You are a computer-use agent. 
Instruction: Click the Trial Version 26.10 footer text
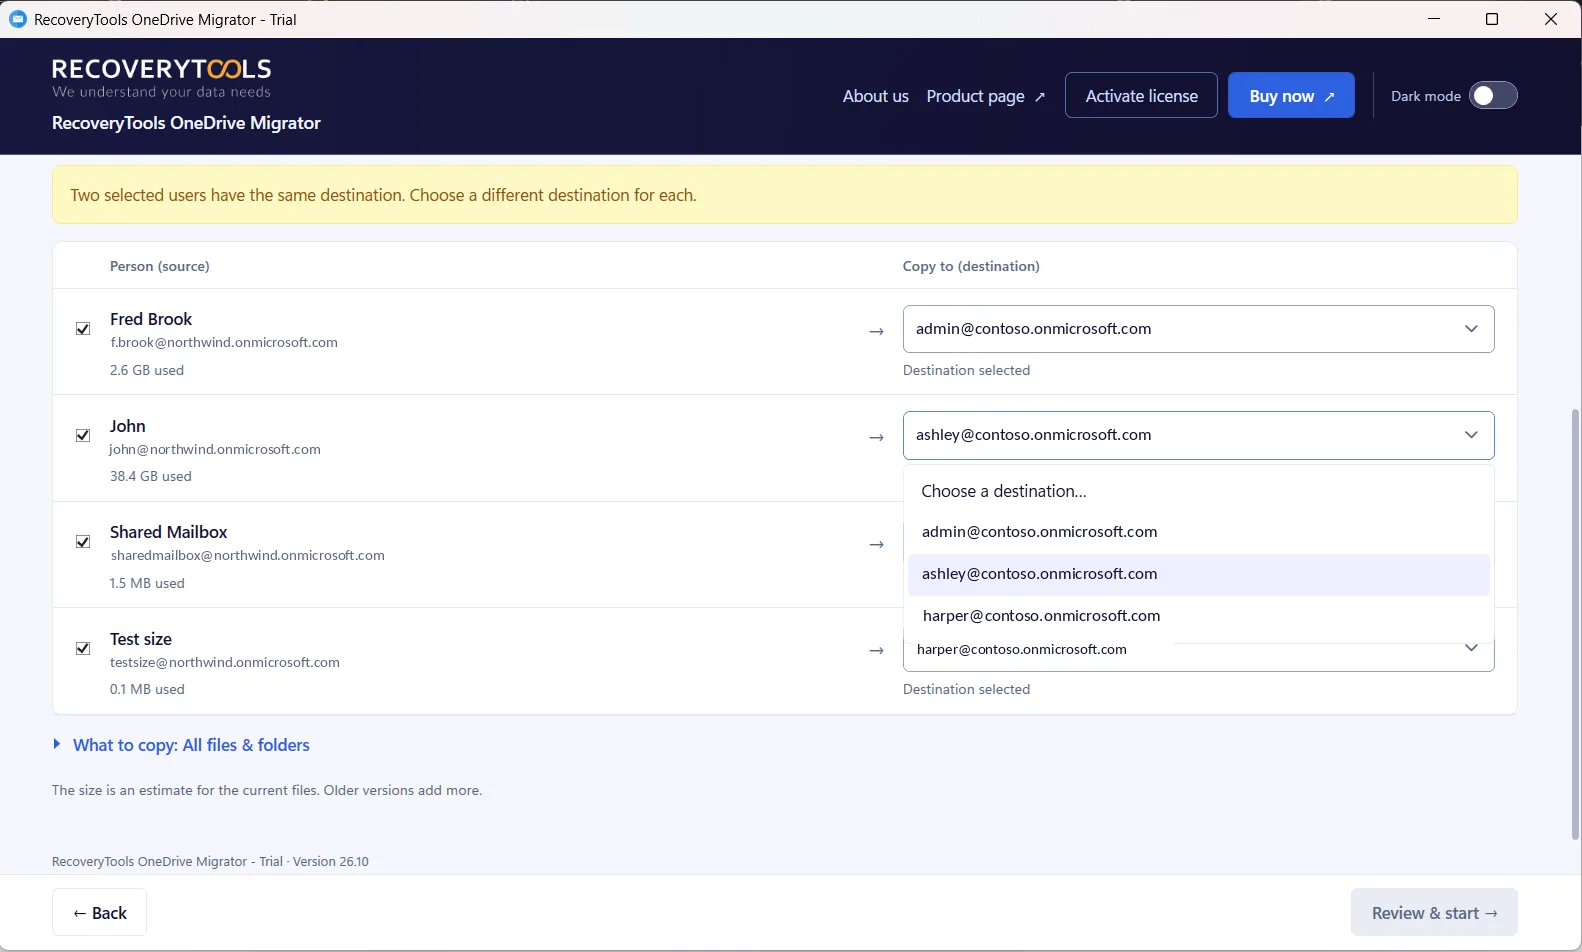210,861
